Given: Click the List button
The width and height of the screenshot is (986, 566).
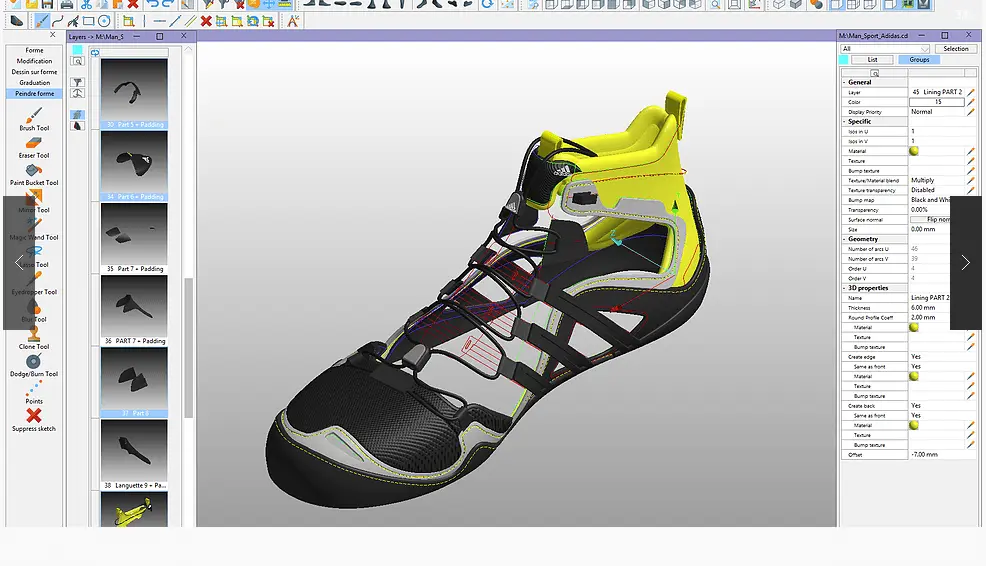Looking at the screenshot, I should click(x=872, y=60).
